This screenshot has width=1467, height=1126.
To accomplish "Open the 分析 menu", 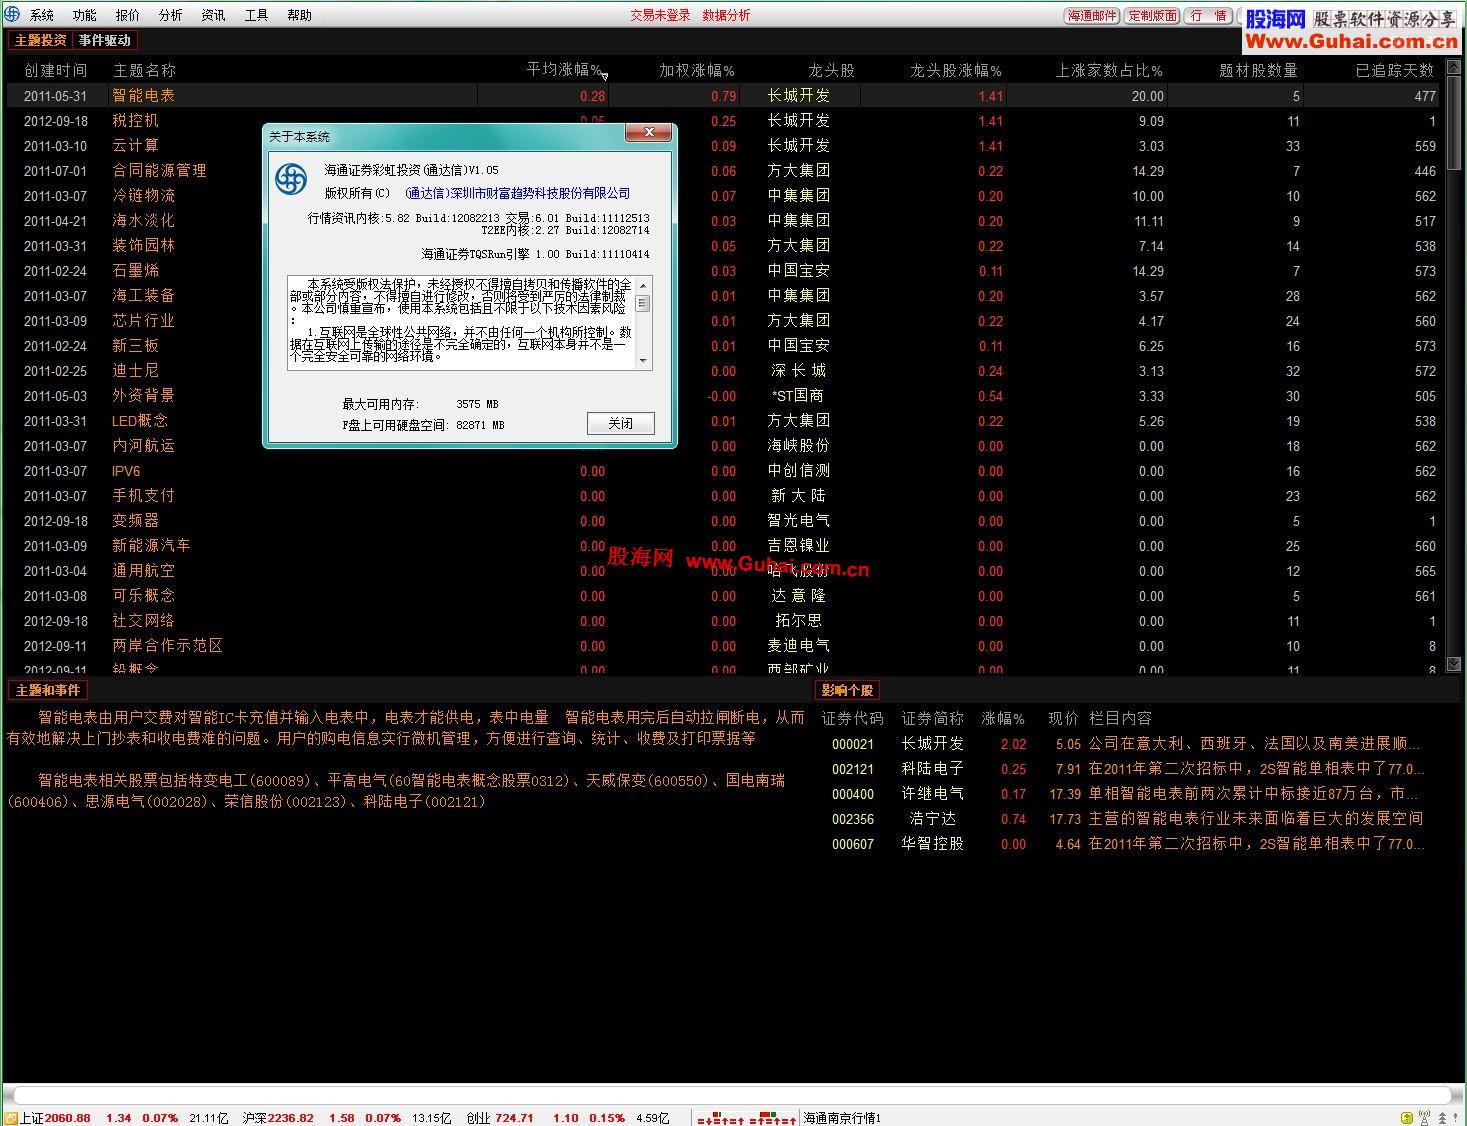I will coord(171,15).
